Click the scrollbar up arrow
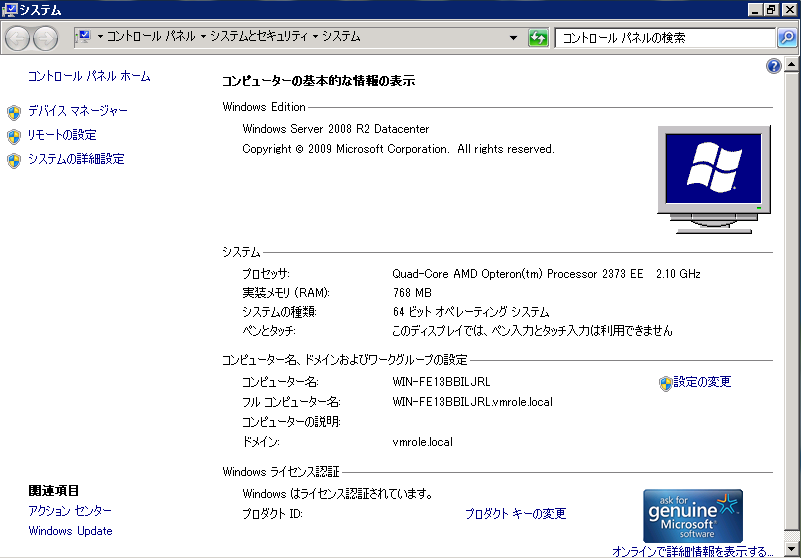The height and width of the screenshot is (558, 801). pyautogui.click(x=791, y=64)
